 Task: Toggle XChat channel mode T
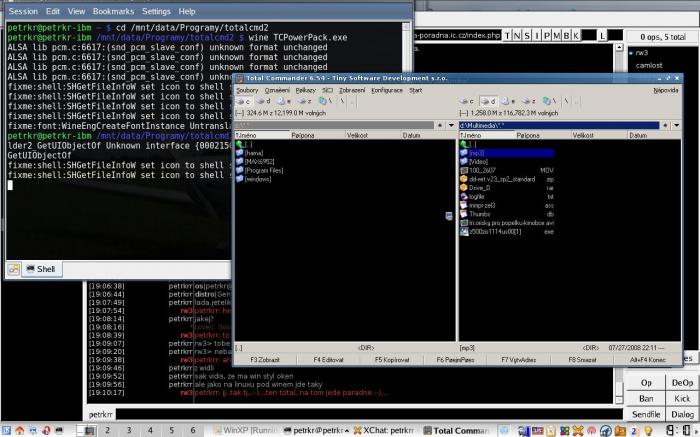point(507,36)
